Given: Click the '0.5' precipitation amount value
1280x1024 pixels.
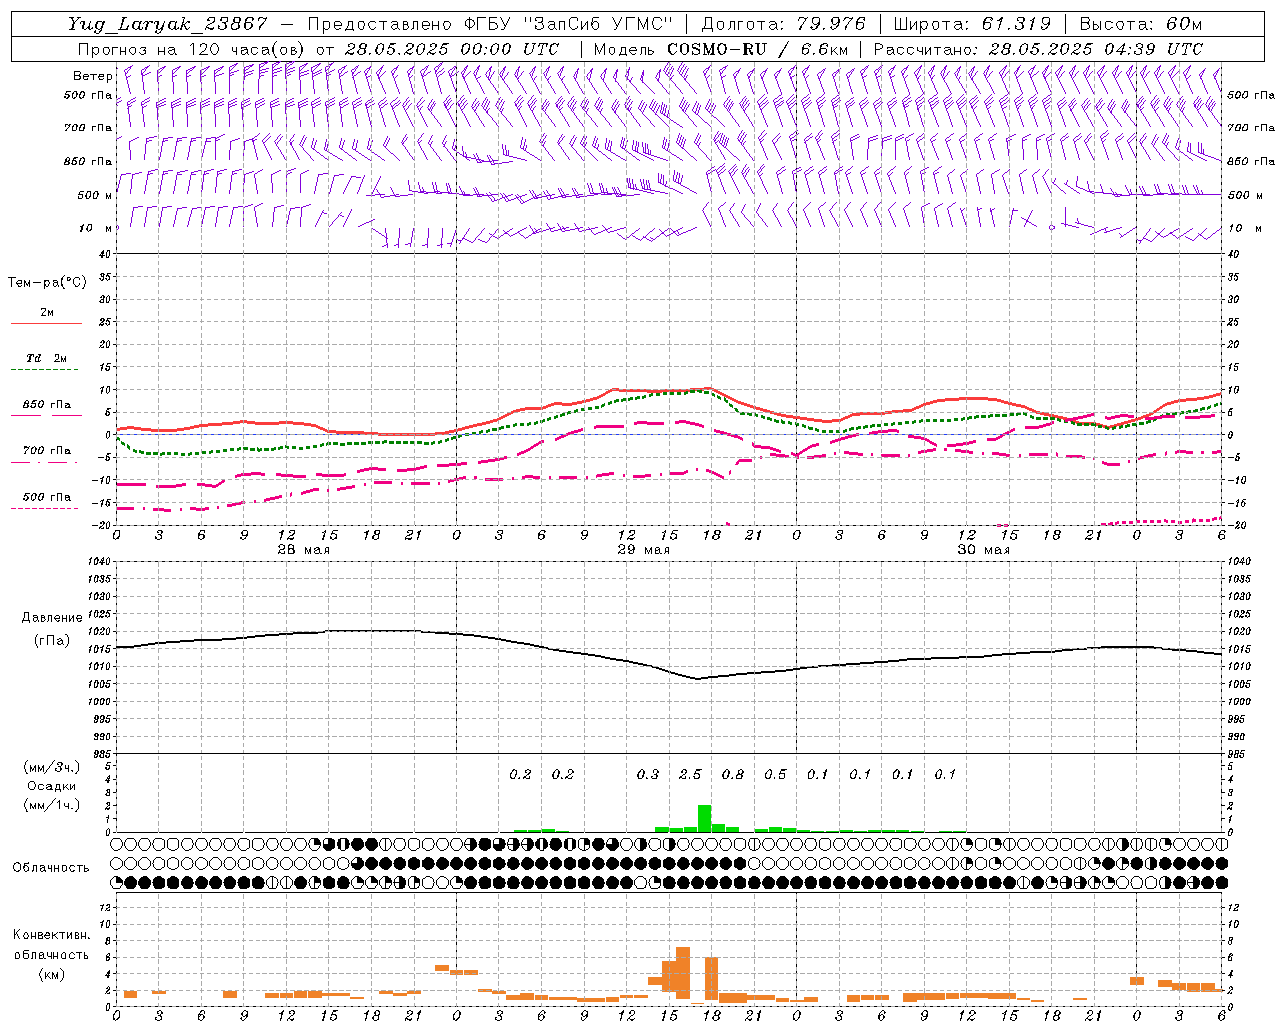Looking at the screenshot, I should click(x=775, y=774).
